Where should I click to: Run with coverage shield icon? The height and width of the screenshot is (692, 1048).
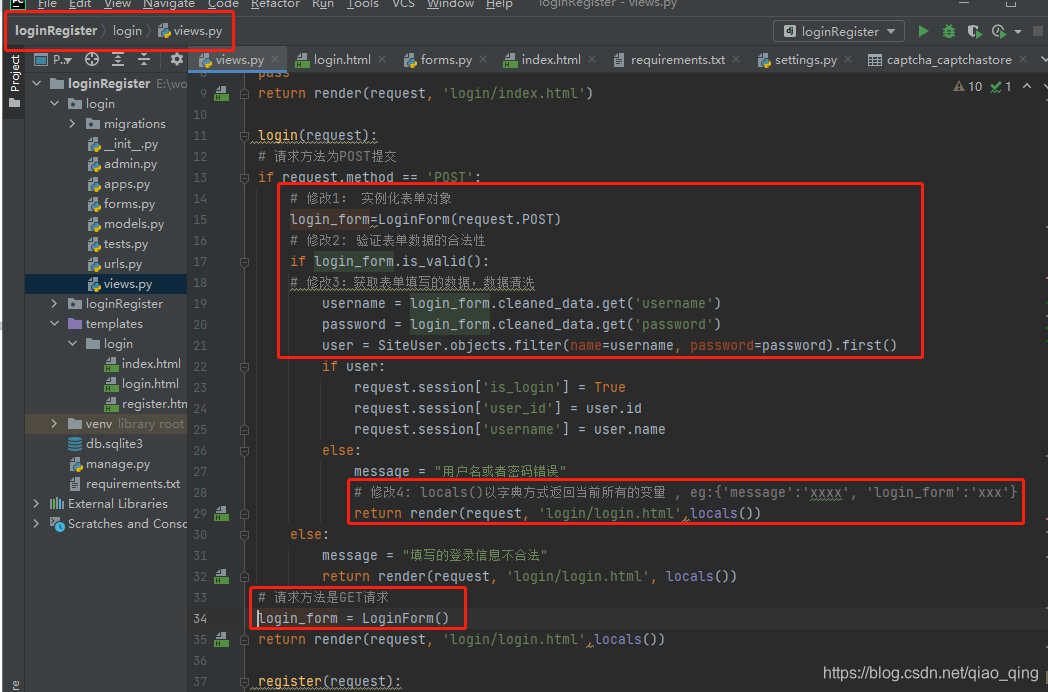pos(974,31)
